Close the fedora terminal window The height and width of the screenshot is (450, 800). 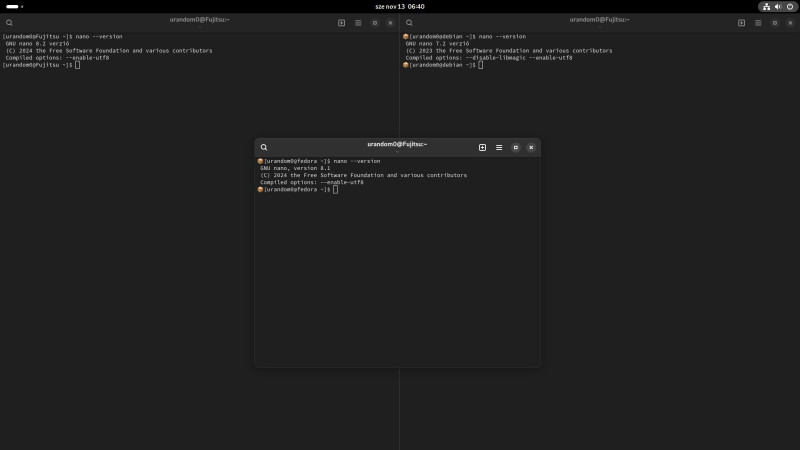pos(531,147)
